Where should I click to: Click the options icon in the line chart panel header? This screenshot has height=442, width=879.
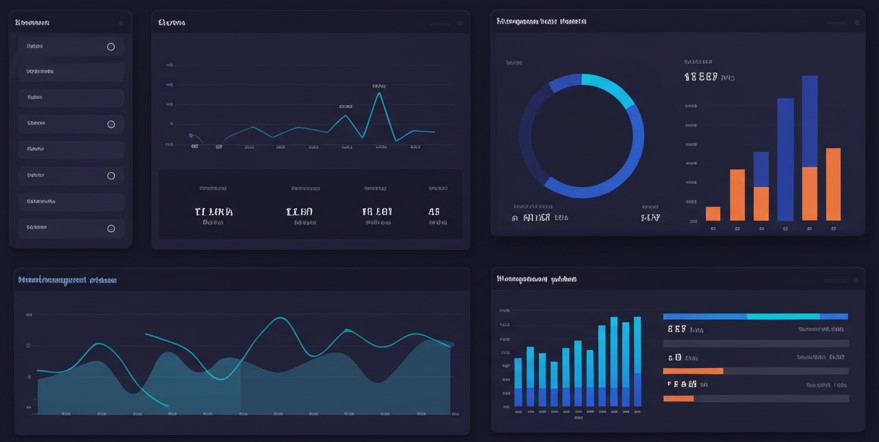[458, 22]
